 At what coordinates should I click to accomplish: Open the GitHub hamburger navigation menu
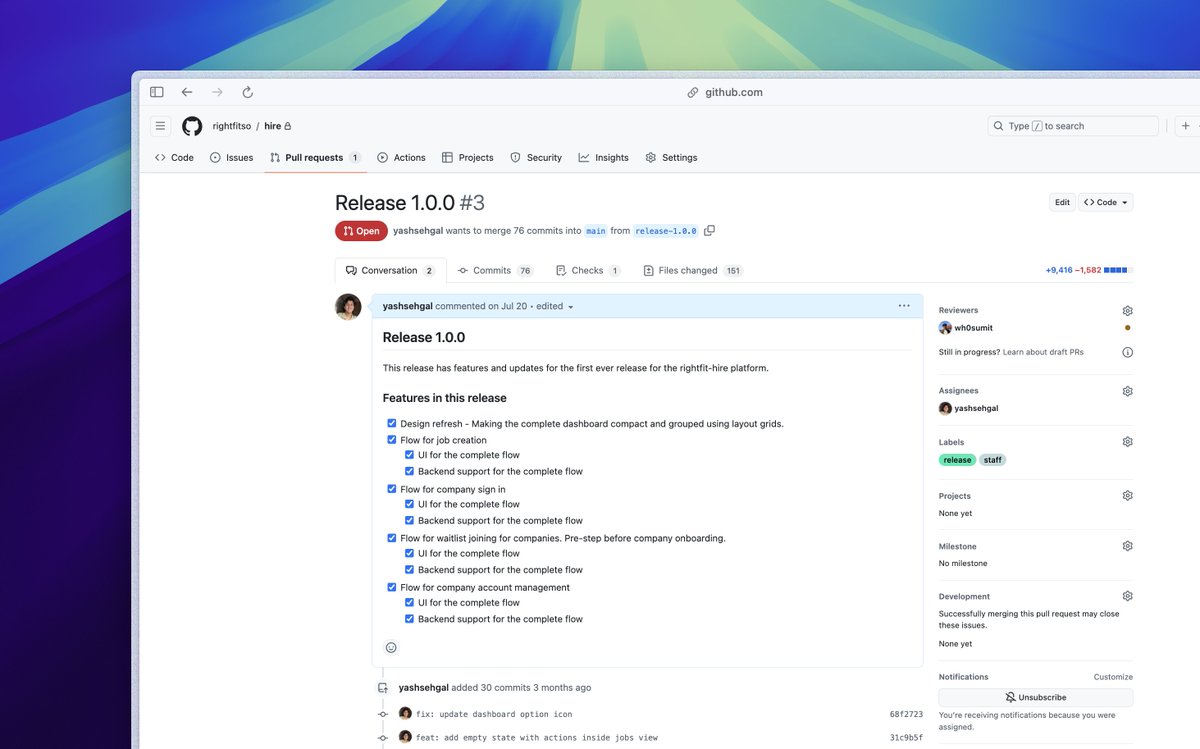click(x=160, y=126)
